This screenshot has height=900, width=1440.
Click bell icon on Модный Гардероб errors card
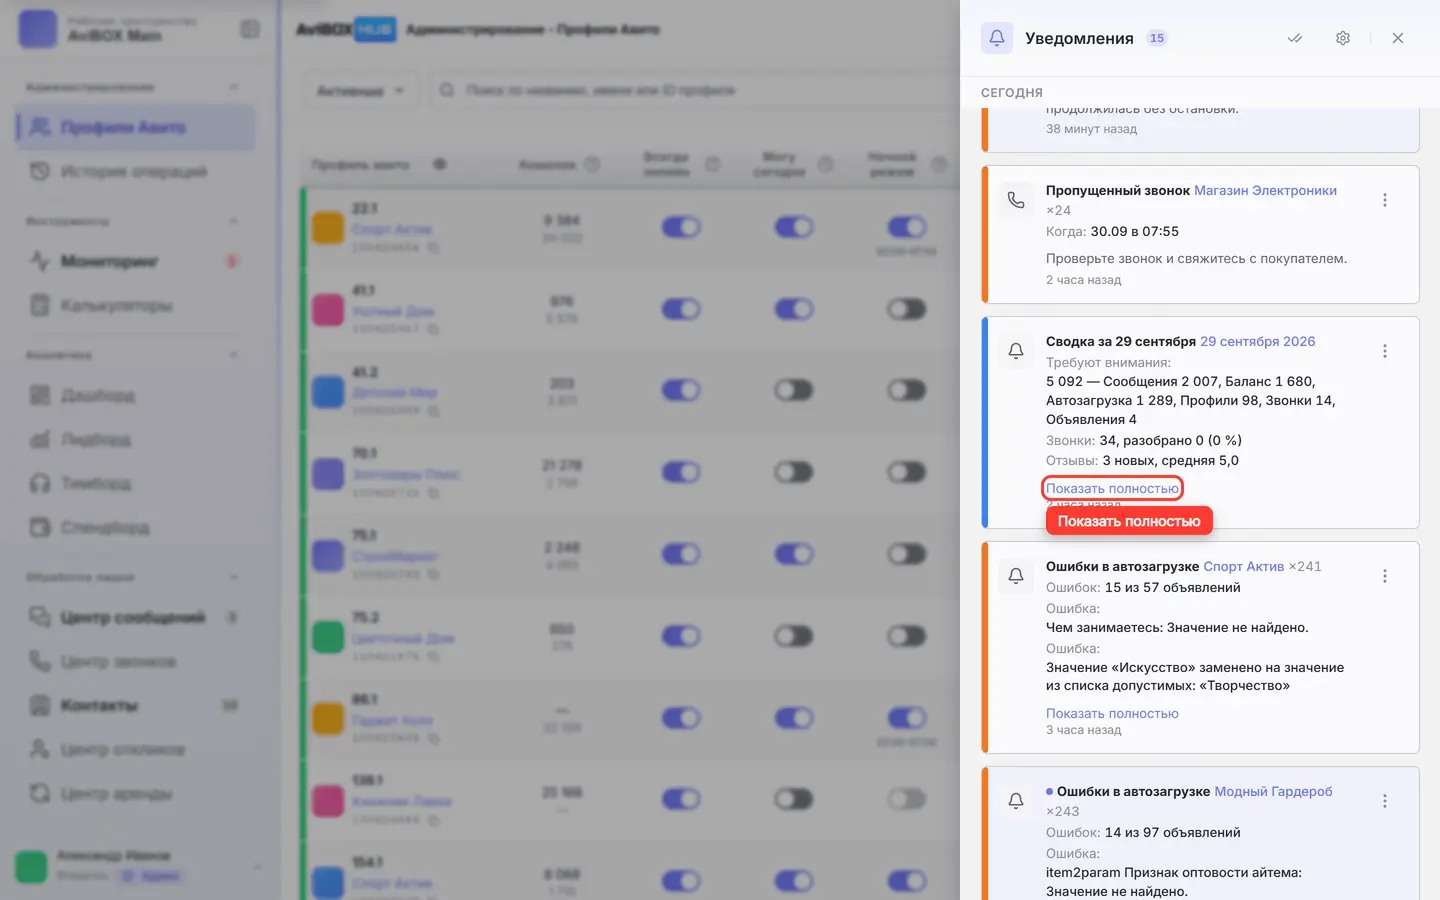[1016, 801]
